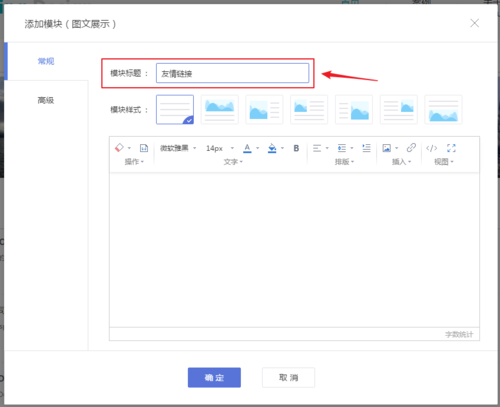Screen dimensions: 500x407
Task: Click the 模块标题 input field
Action: tap(232, 73)
